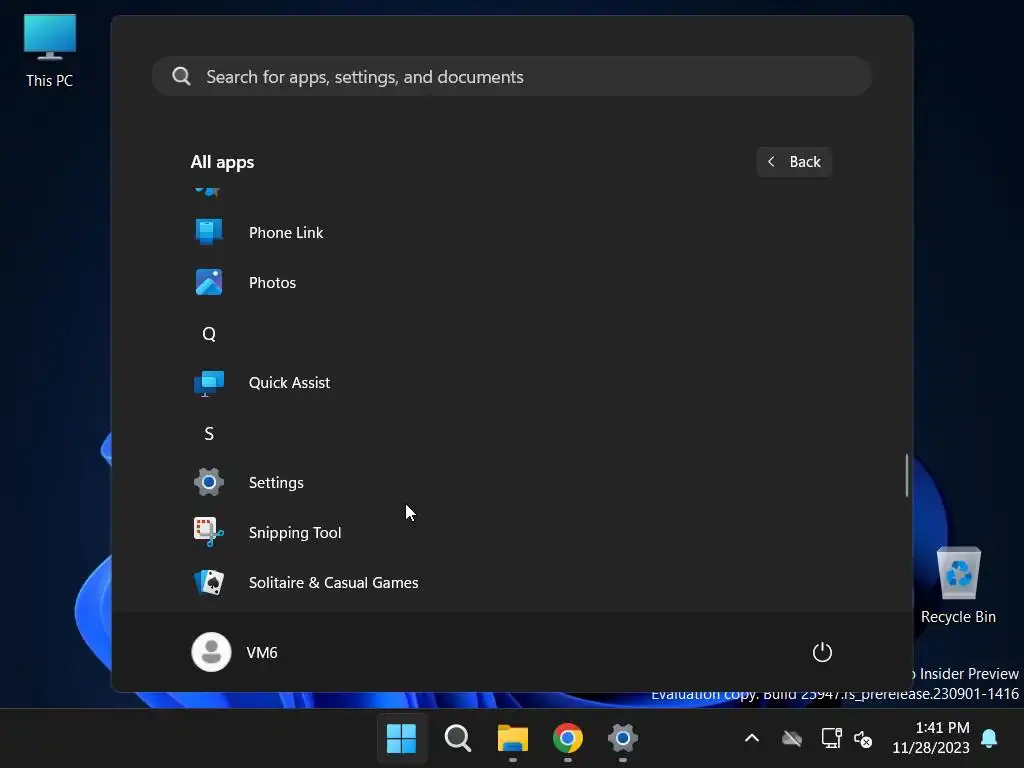The height and width of the screenshot is (768, 1024).
Task: Select the This PC desktop icon
Action: (50, 51)
